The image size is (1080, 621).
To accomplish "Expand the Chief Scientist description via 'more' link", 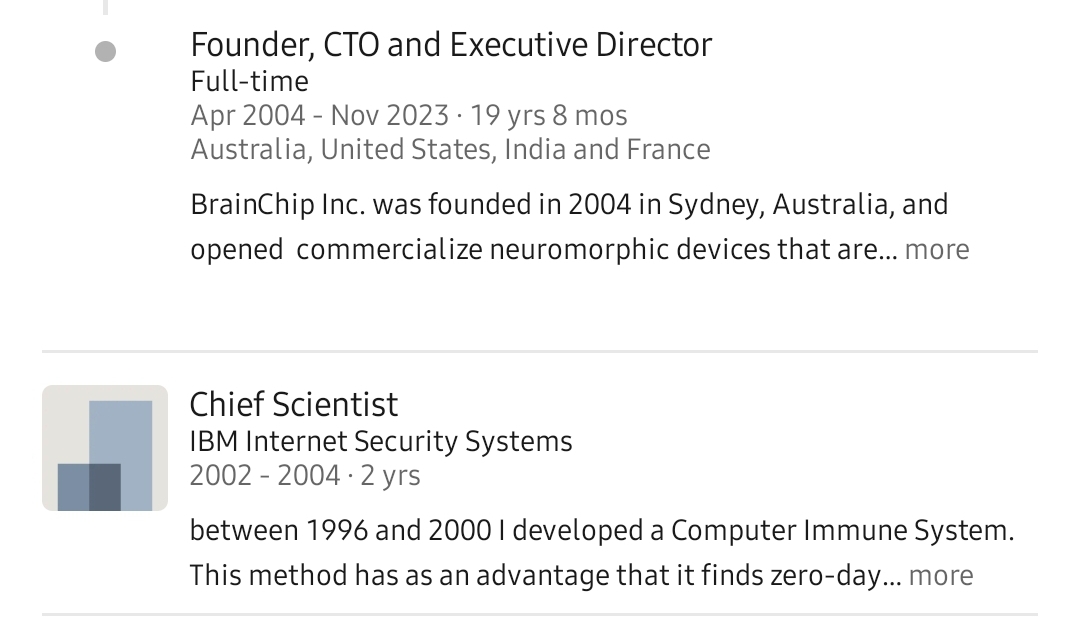I will (x=941, y=575).
